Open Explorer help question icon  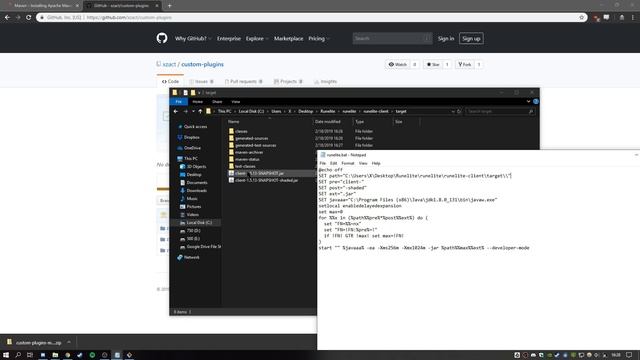[x=536, y=102]
